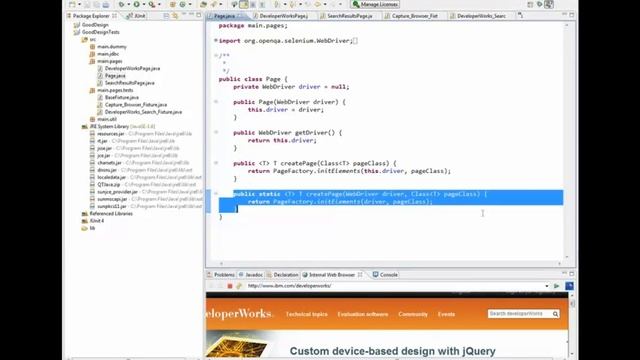Collapse all in Package Explorer
The height and width of the screenshot is (360, 640).
[166, 16]
